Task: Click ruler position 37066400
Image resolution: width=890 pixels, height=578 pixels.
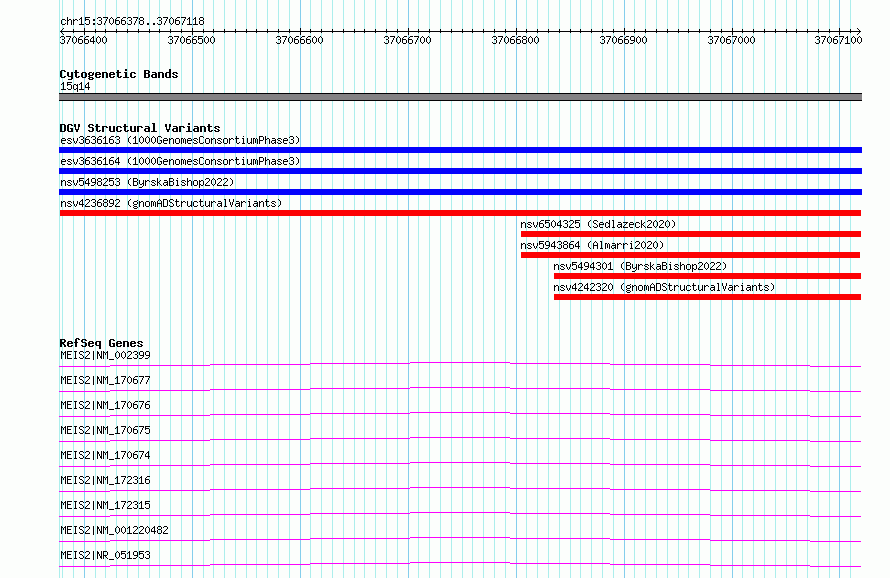Action: pyautogui.click(x=83, y=40)
